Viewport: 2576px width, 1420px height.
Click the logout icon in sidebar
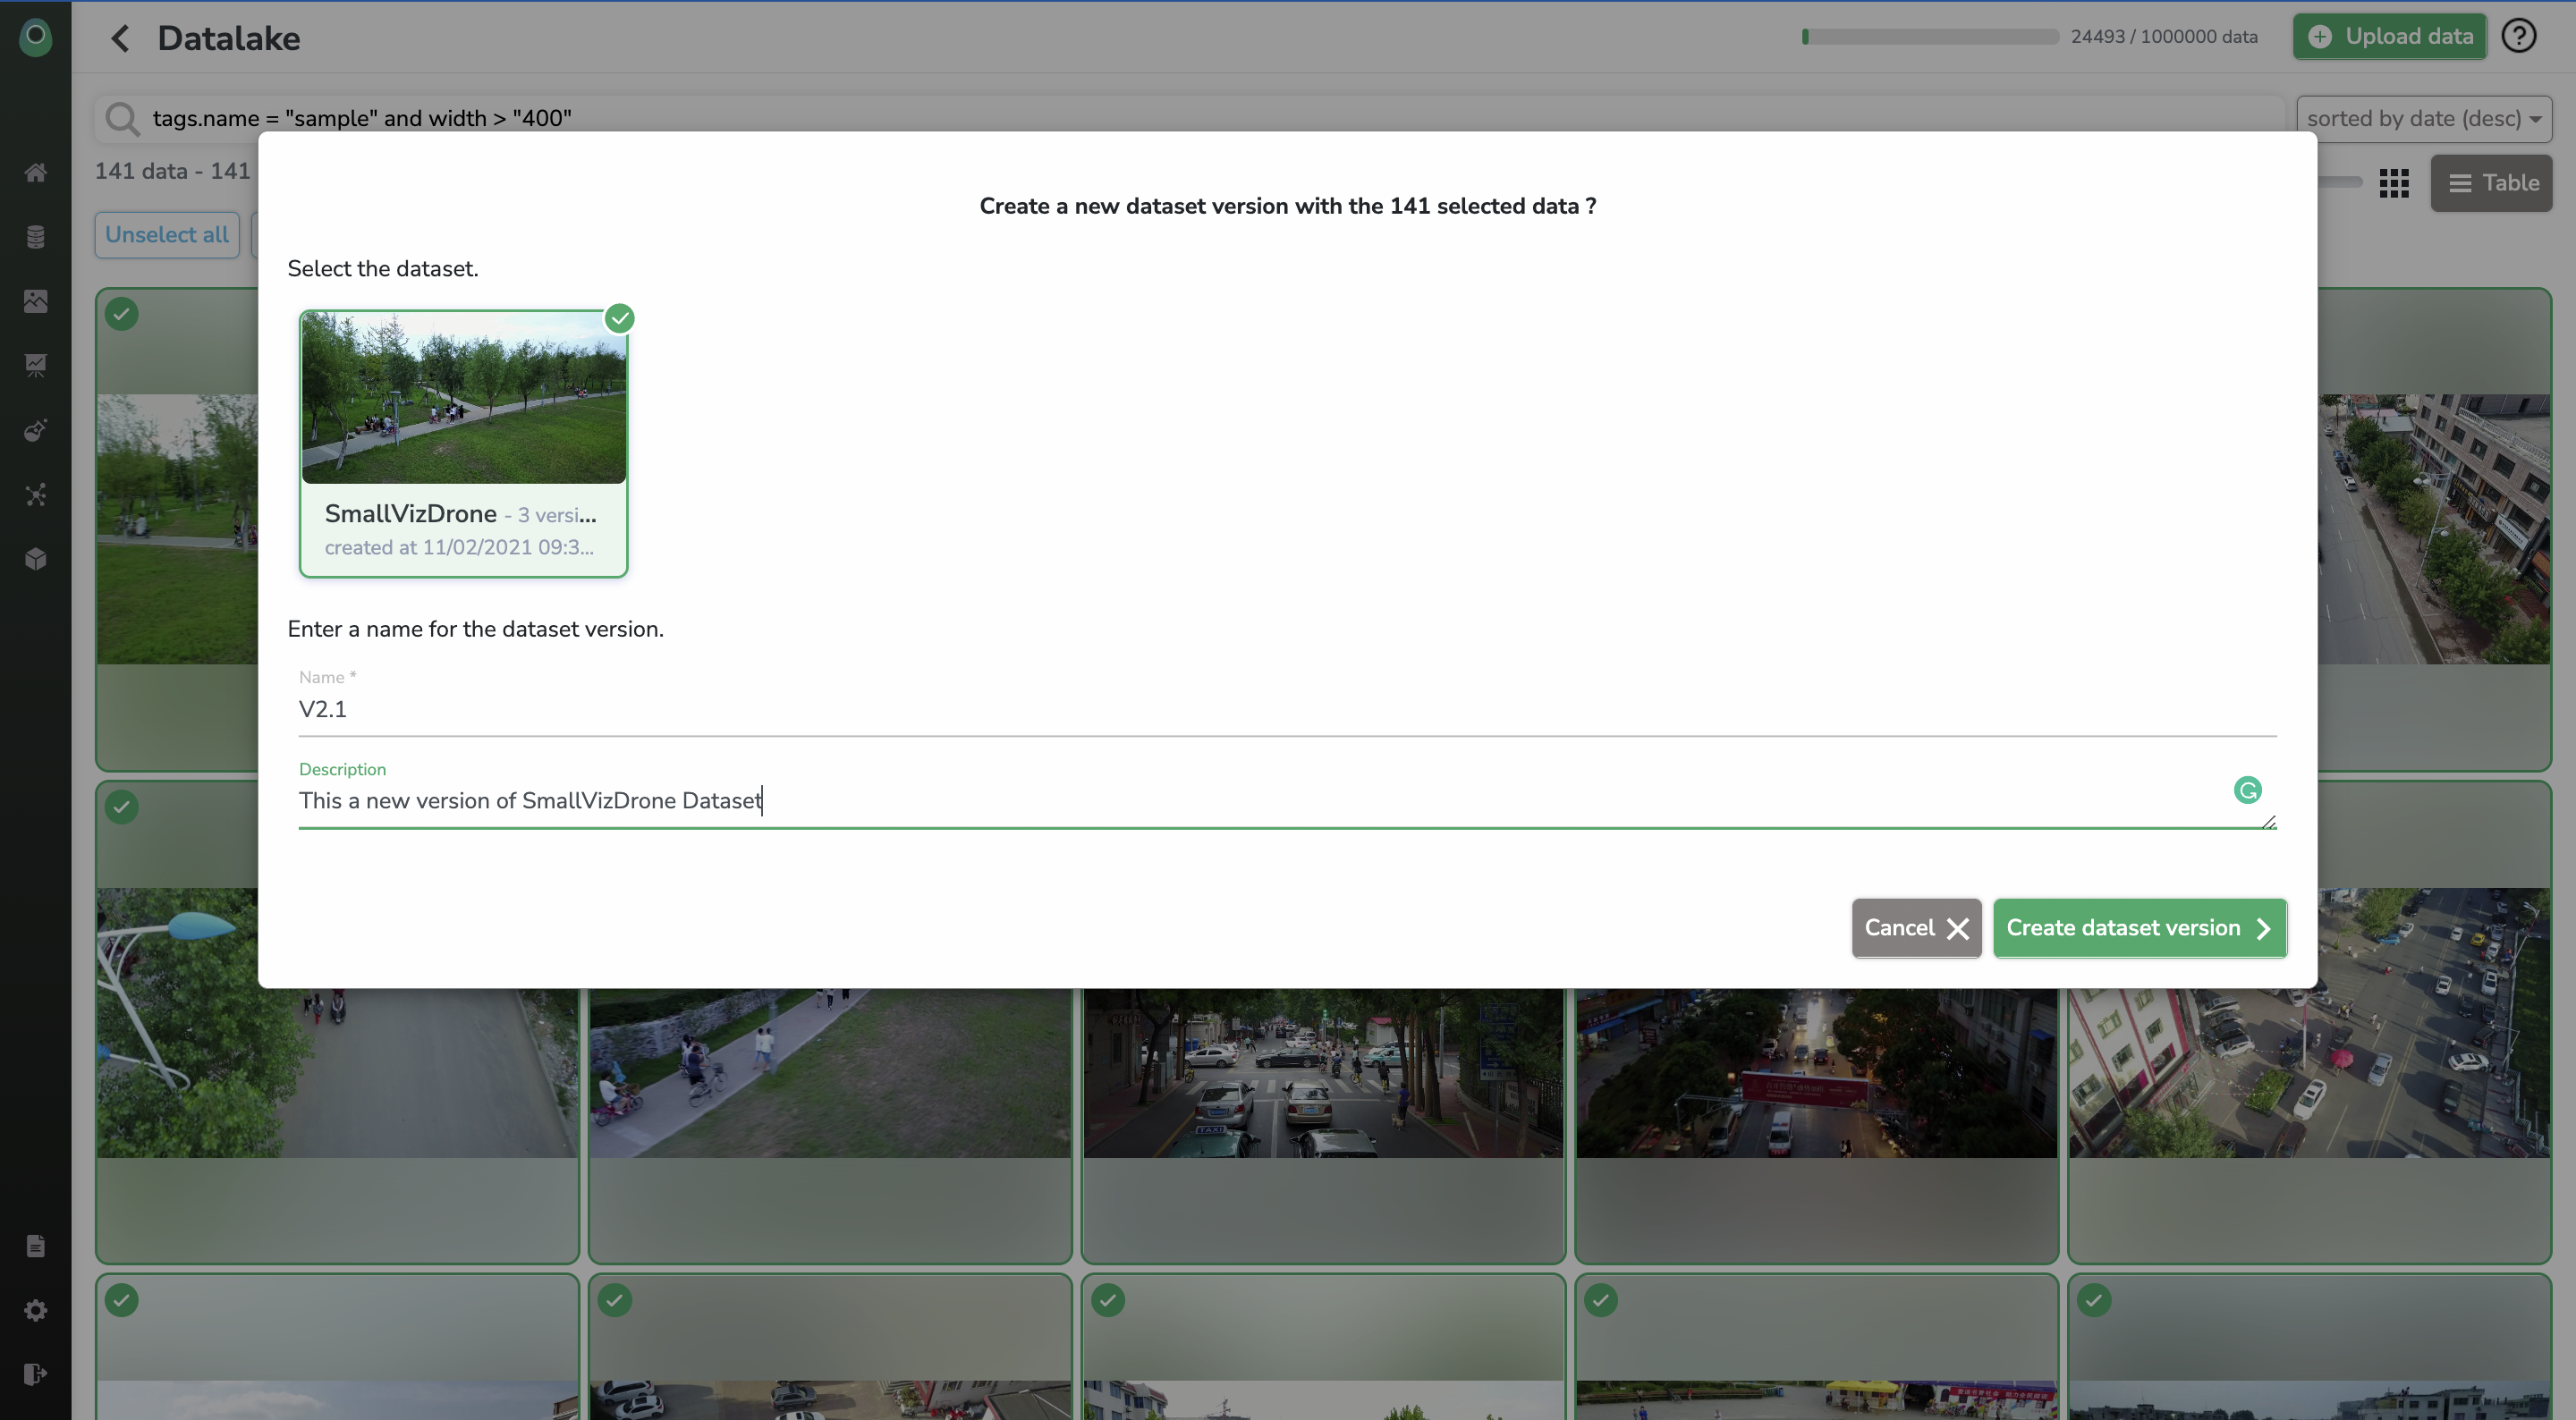coord(36,1374)
